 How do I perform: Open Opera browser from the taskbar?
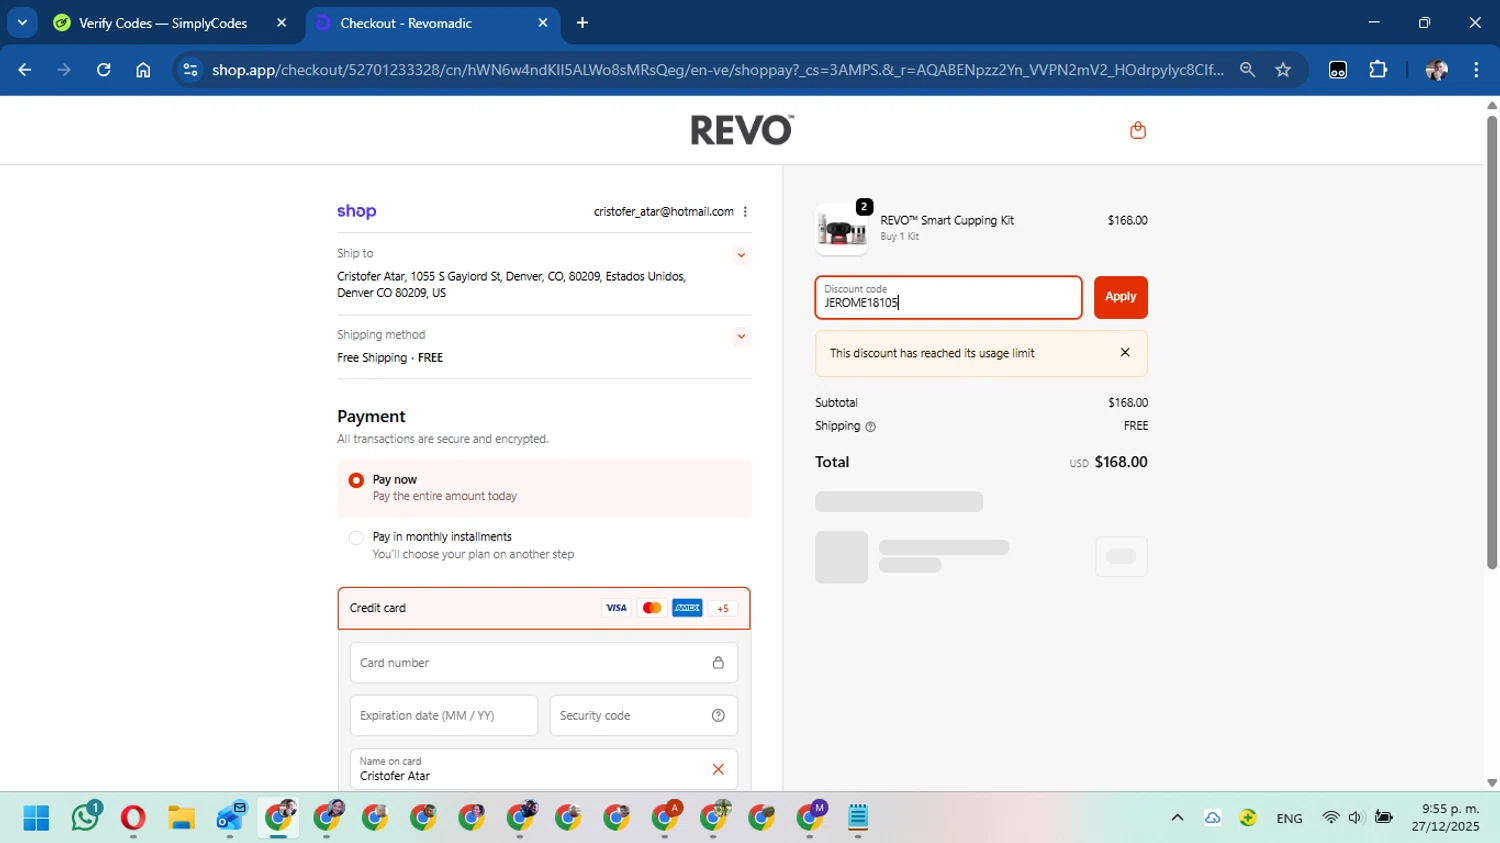(133, 818)
